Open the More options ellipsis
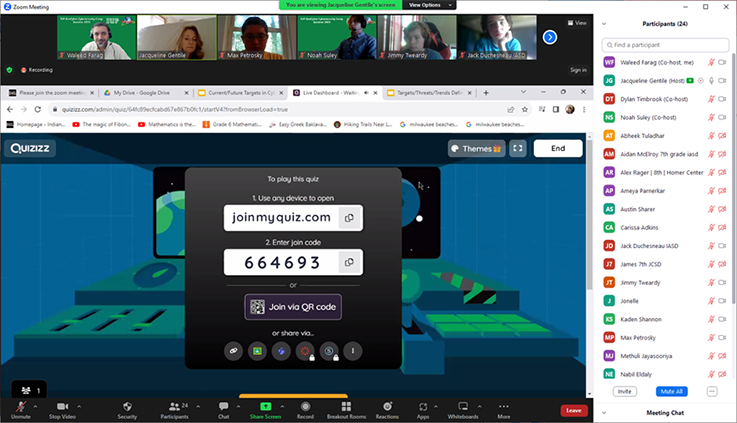This screenshot has width=737, height=423. (x=503, y=406)
